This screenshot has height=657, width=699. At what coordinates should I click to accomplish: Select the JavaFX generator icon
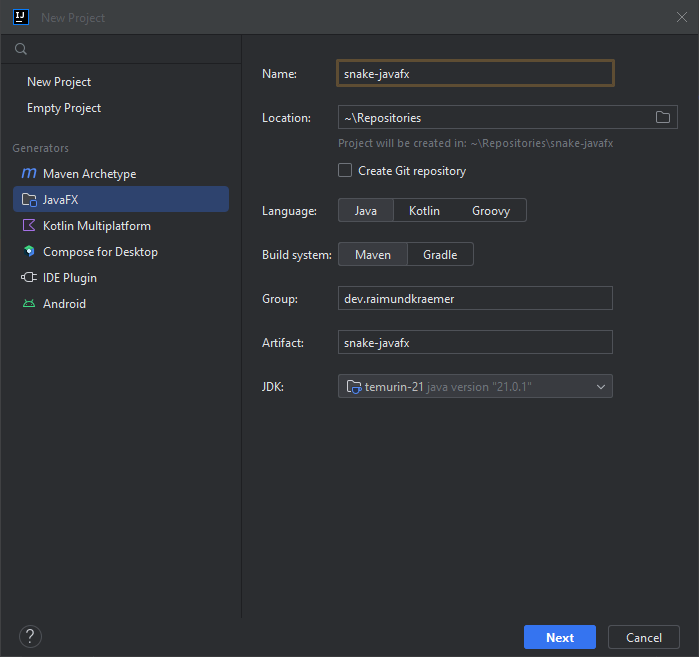29,200
